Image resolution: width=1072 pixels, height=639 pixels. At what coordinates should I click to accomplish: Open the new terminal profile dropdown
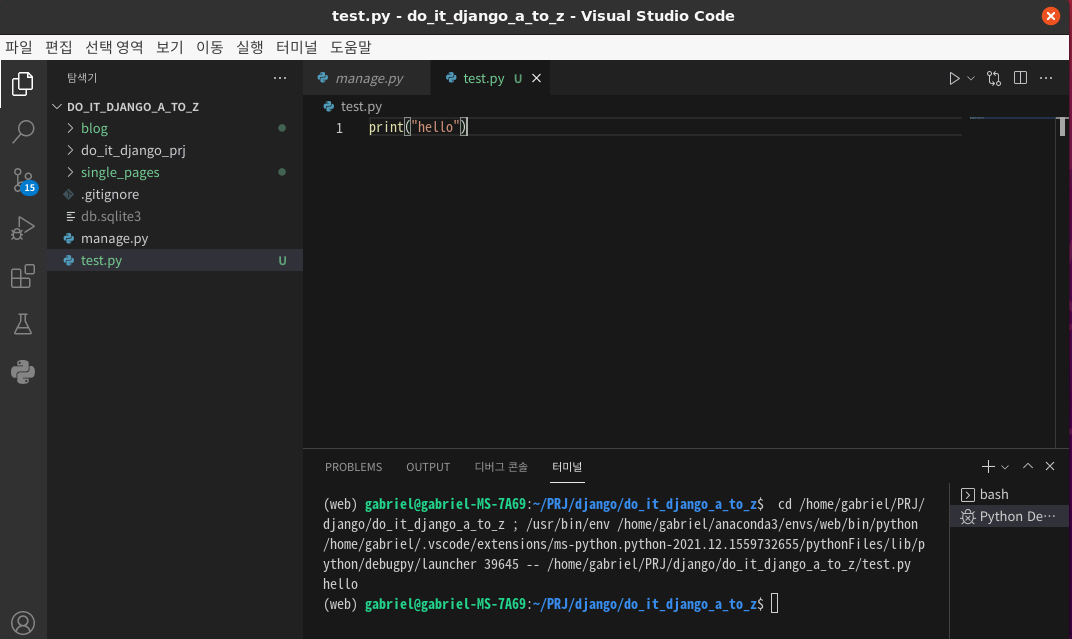1005,467
